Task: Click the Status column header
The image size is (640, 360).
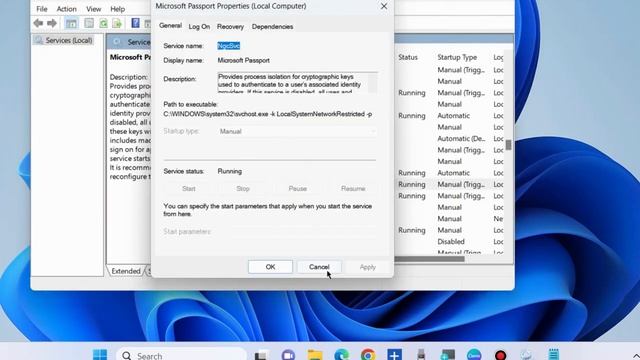Action: click(408, 58)
